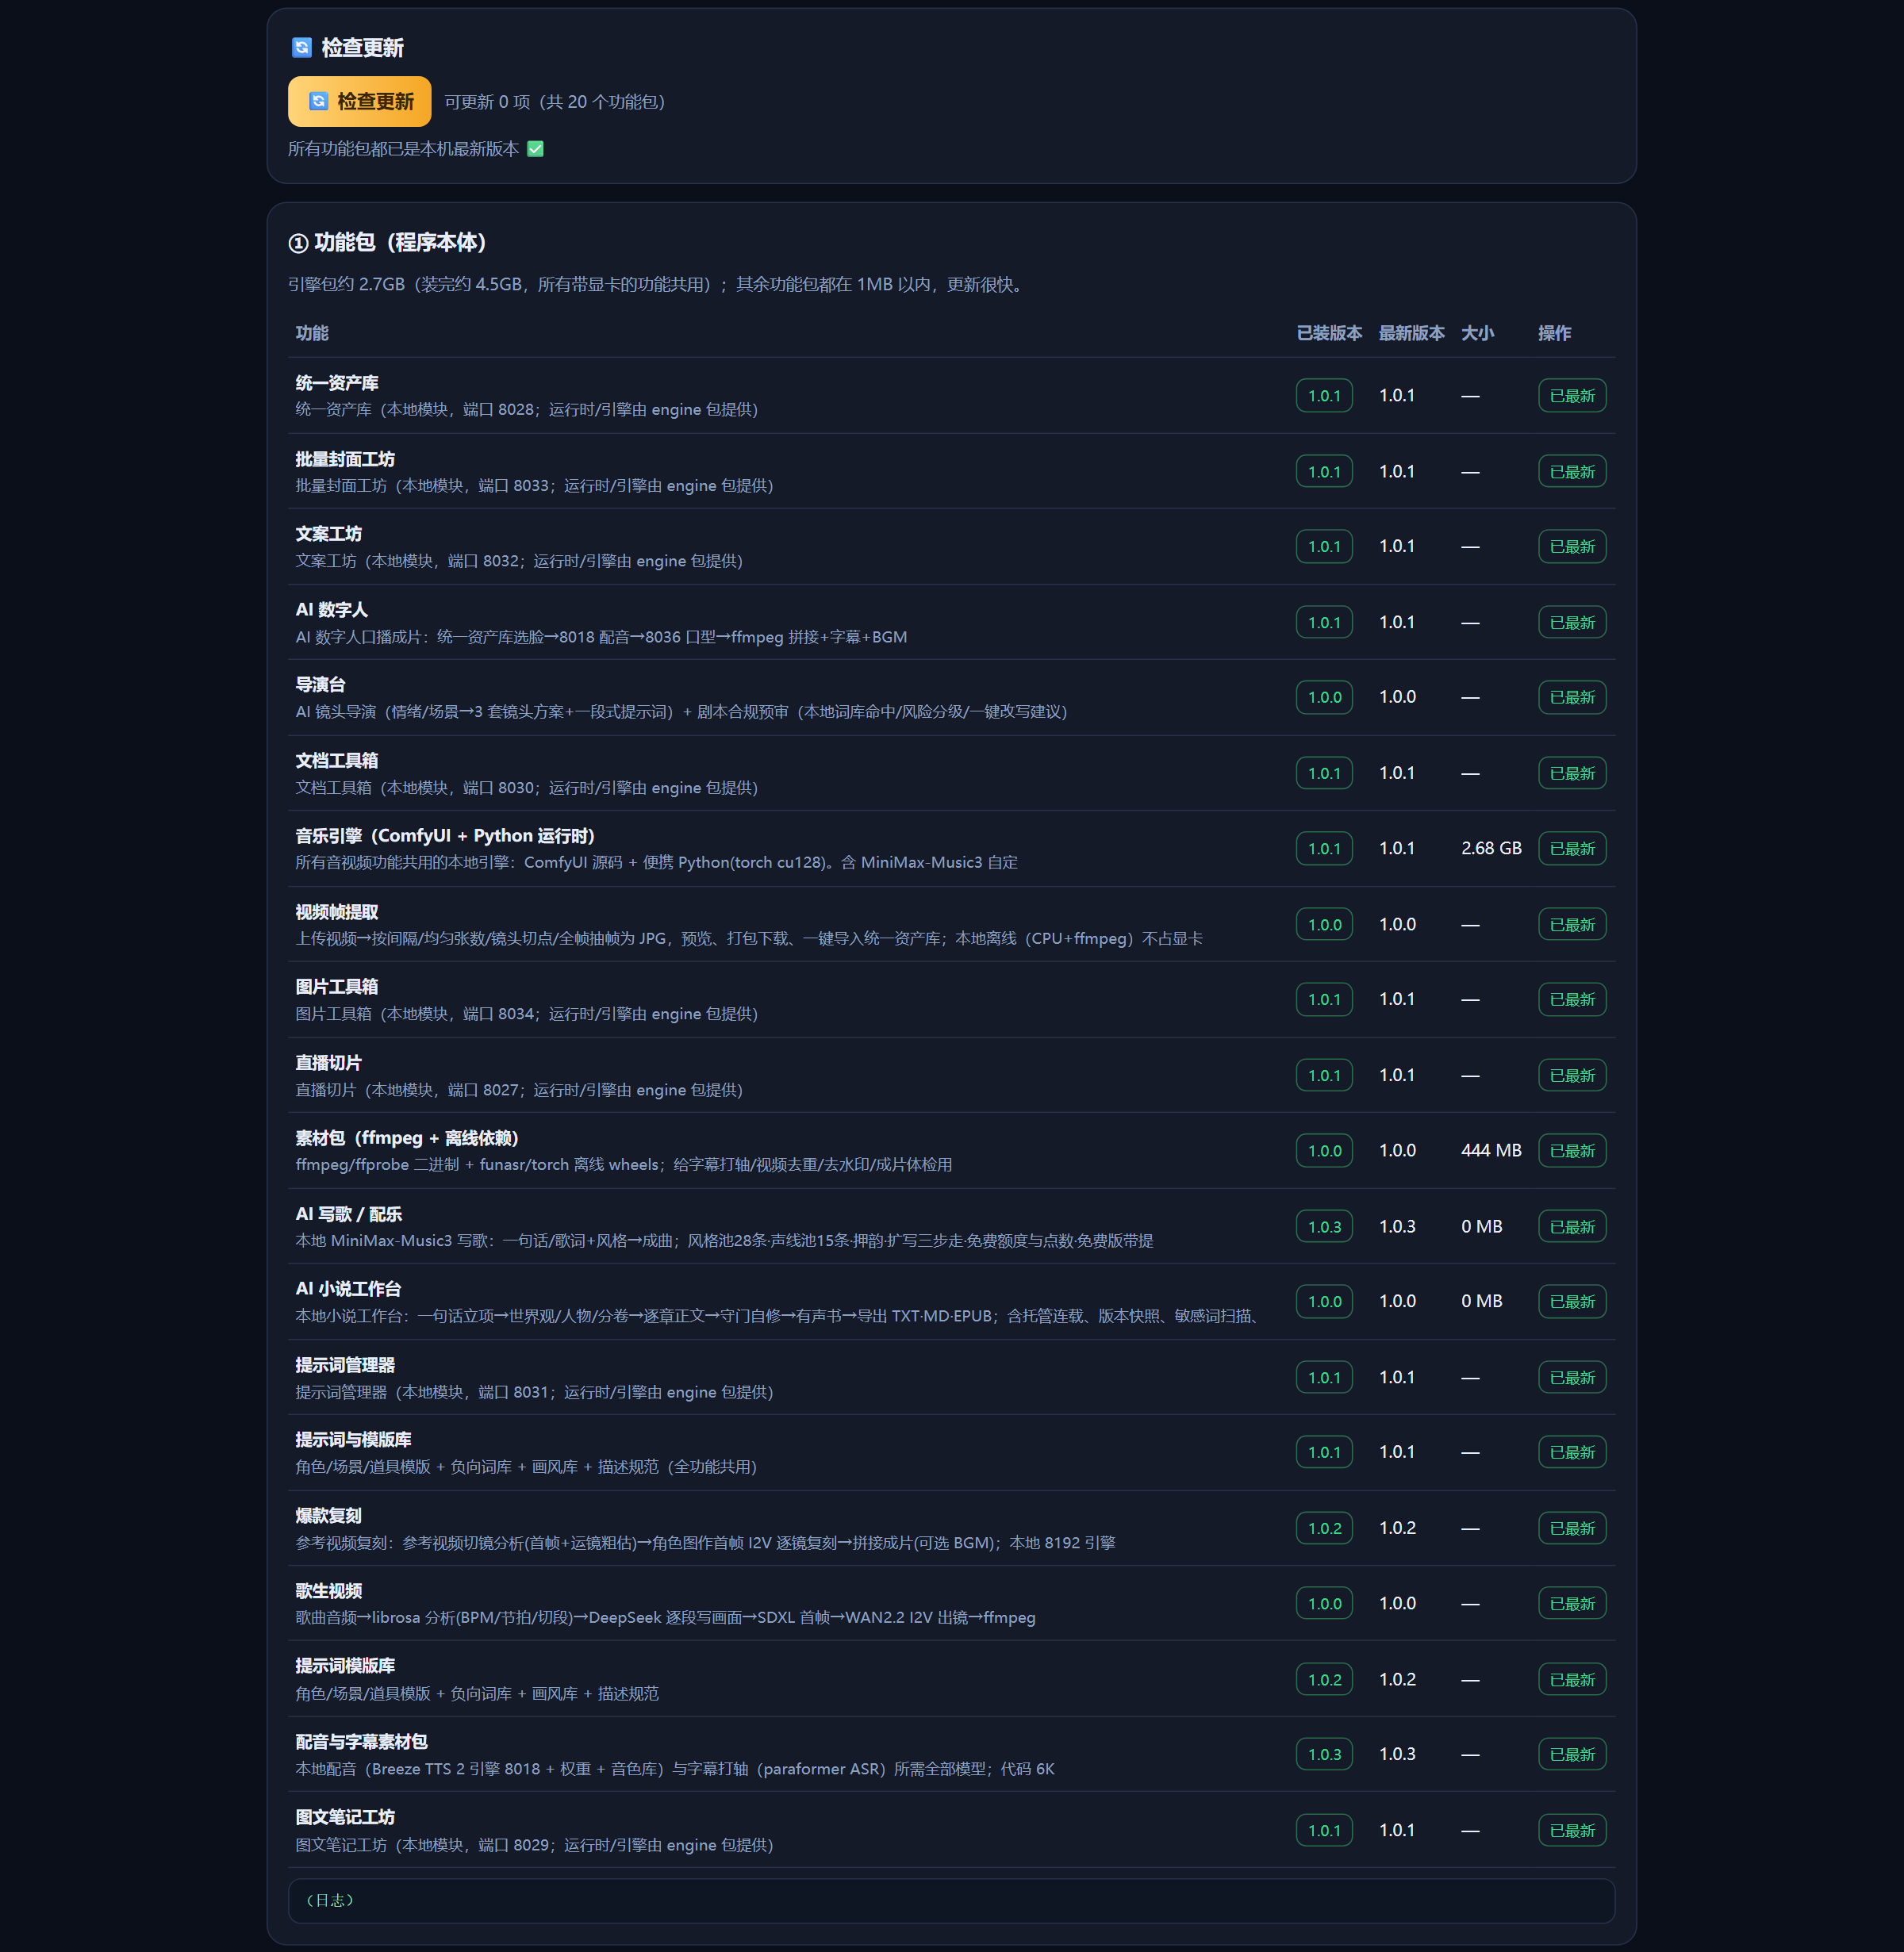Viewport: 1904px width, 1952px height.
Task: Click 已最新 button in the AI 写歌 / 配乐 row
Action: (1571, 1226)
